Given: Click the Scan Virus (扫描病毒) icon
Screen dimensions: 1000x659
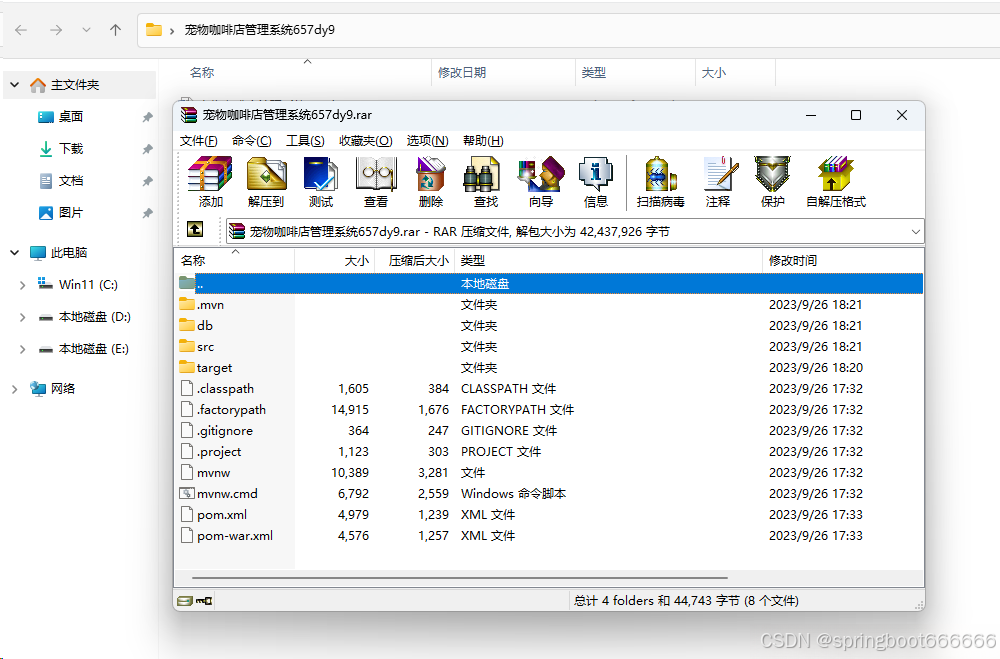Looking at the screenshot, I should pyautogui.click(x=661, y=182).
